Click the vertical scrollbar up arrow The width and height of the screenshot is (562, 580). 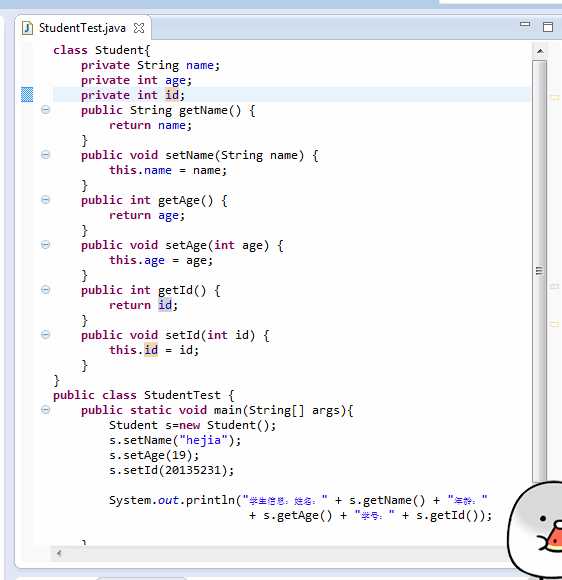click(540, 51)
